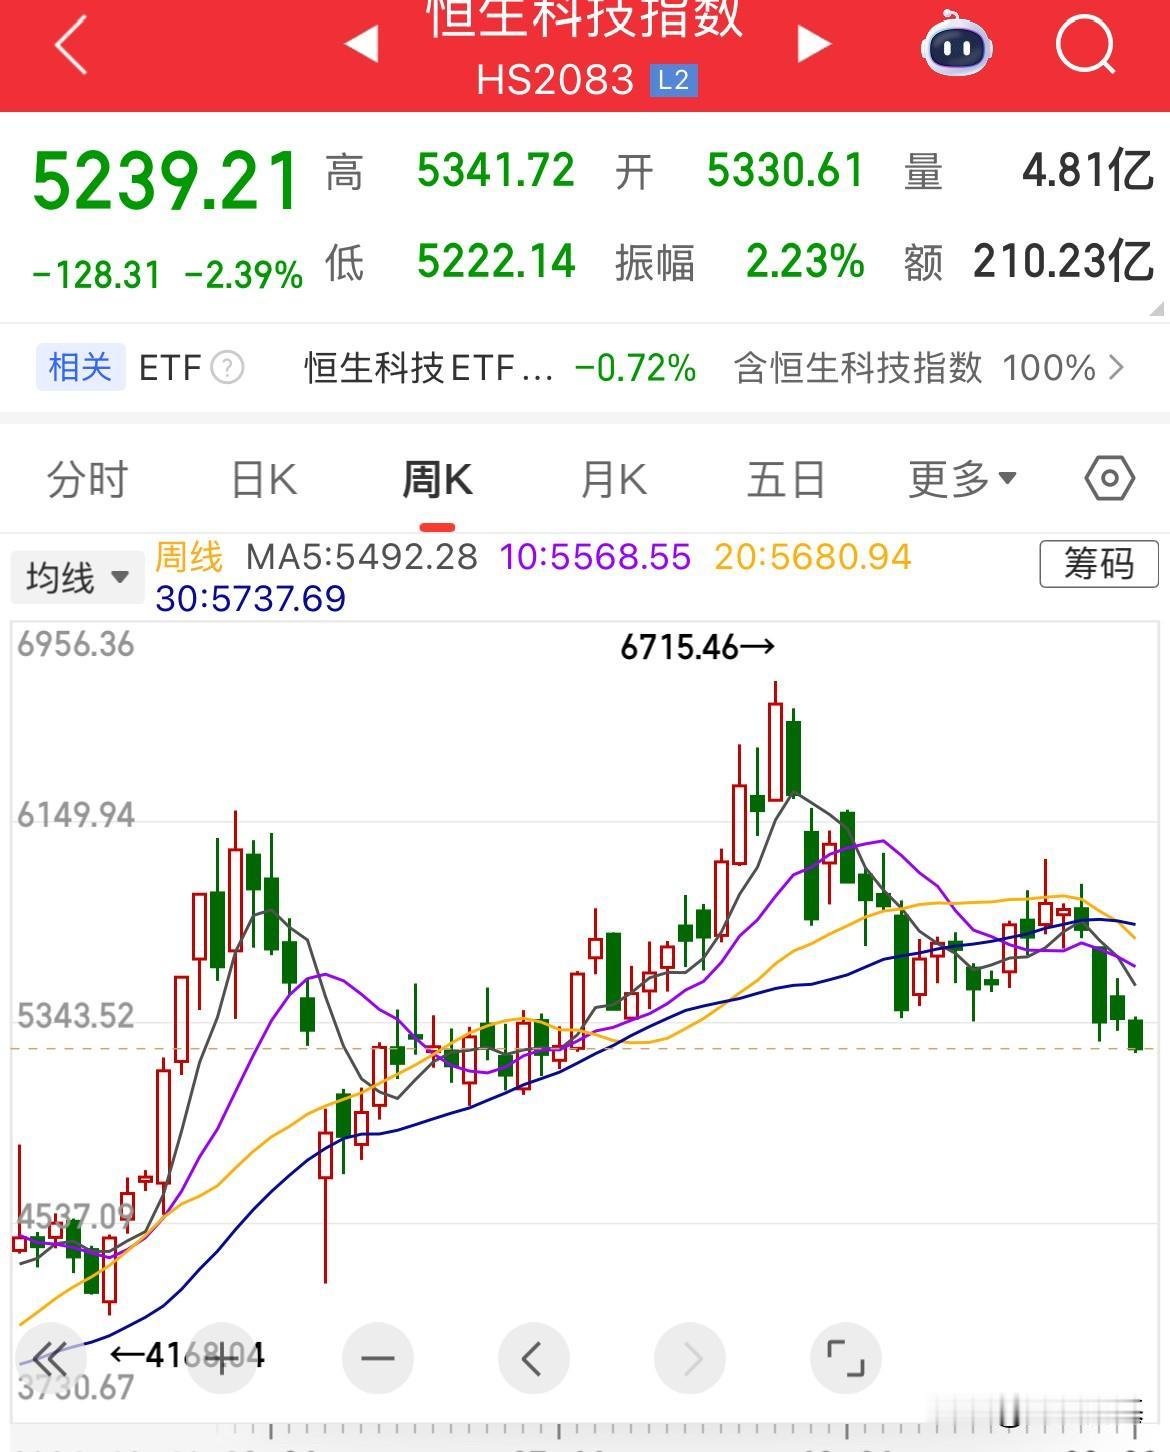
Task: Zoom out on the chart with minus icon
Action: (378, 1358)
